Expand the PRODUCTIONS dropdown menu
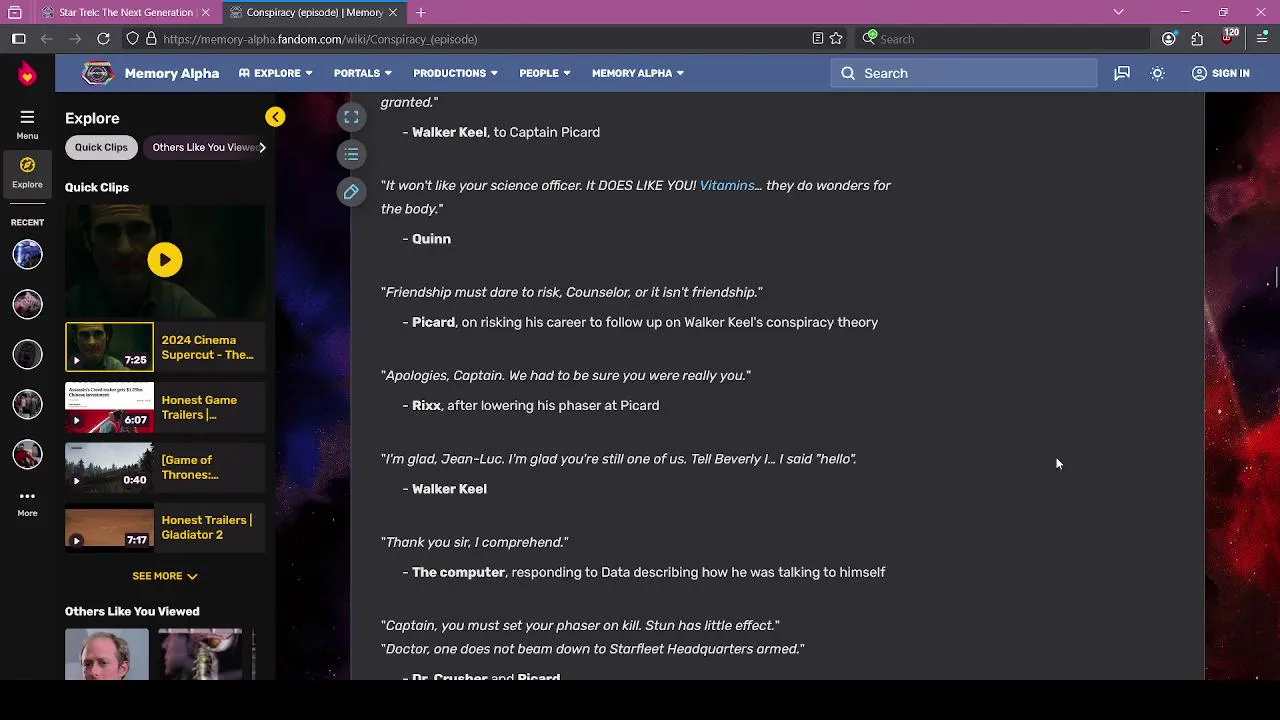The height and width of the screenshot is (720, 1280). (x=455, y=73)
